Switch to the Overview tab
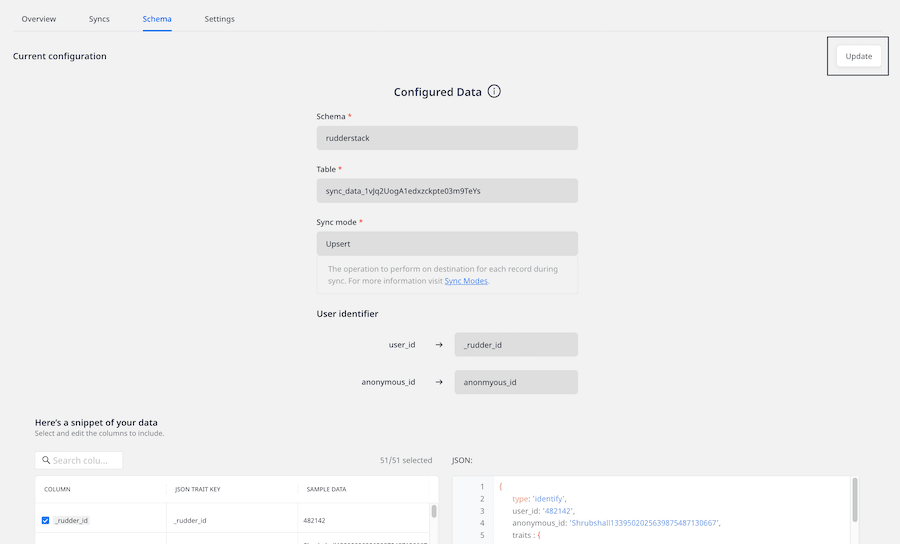Viewport: 900px width, 544px height. tap(39, 19)
